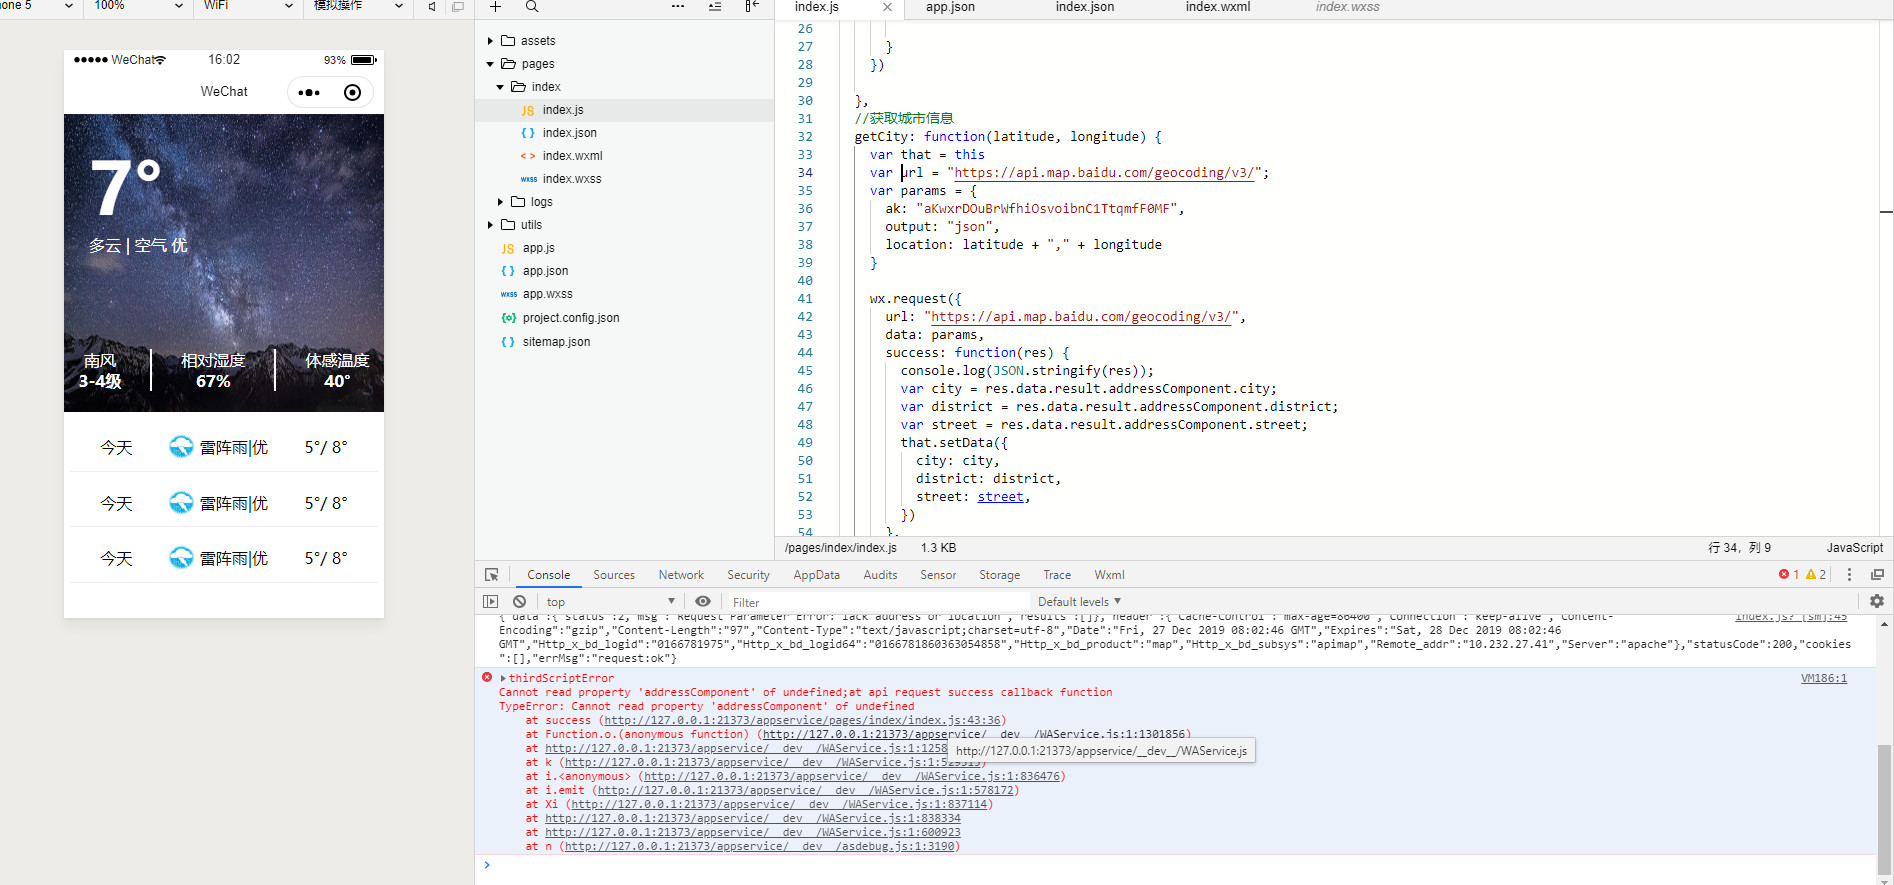Open the Security devtools tab
Screen dimensions: 1894x885
tap(748, 575)
